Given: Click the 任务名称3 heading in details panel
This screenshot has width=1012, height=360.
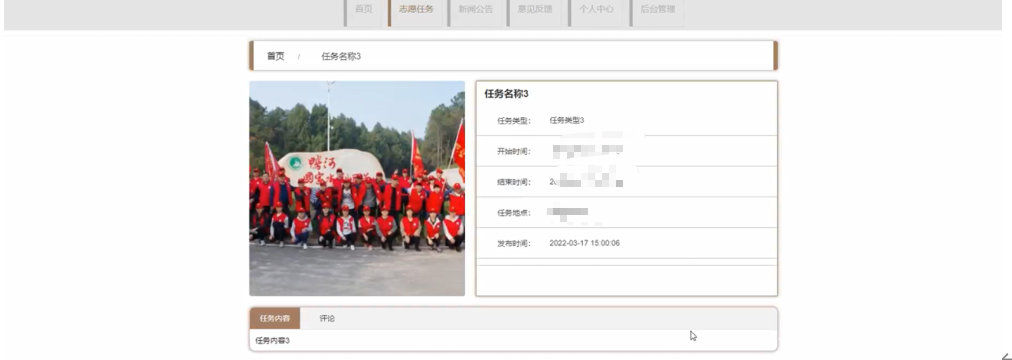Looking at the screenshot, I should pyautogui.click(x=507, y=94).
